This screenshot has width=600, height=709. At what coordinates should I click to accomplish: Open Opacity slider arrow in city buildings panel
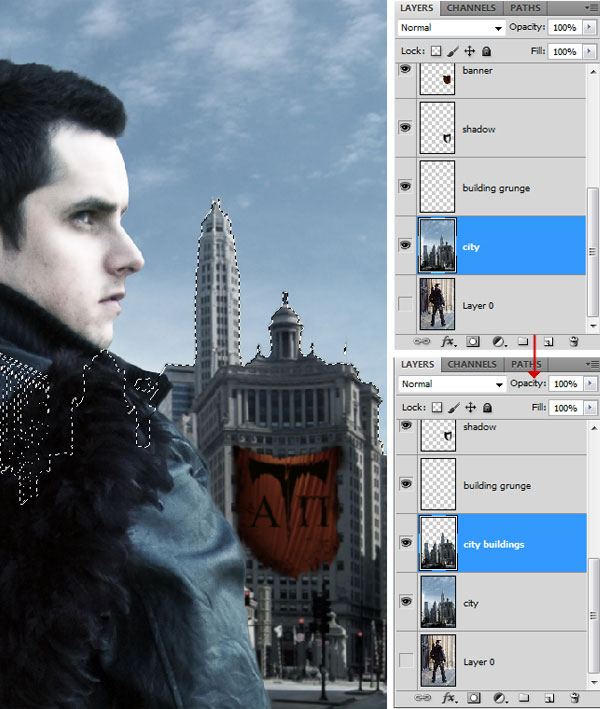[590, 383]
